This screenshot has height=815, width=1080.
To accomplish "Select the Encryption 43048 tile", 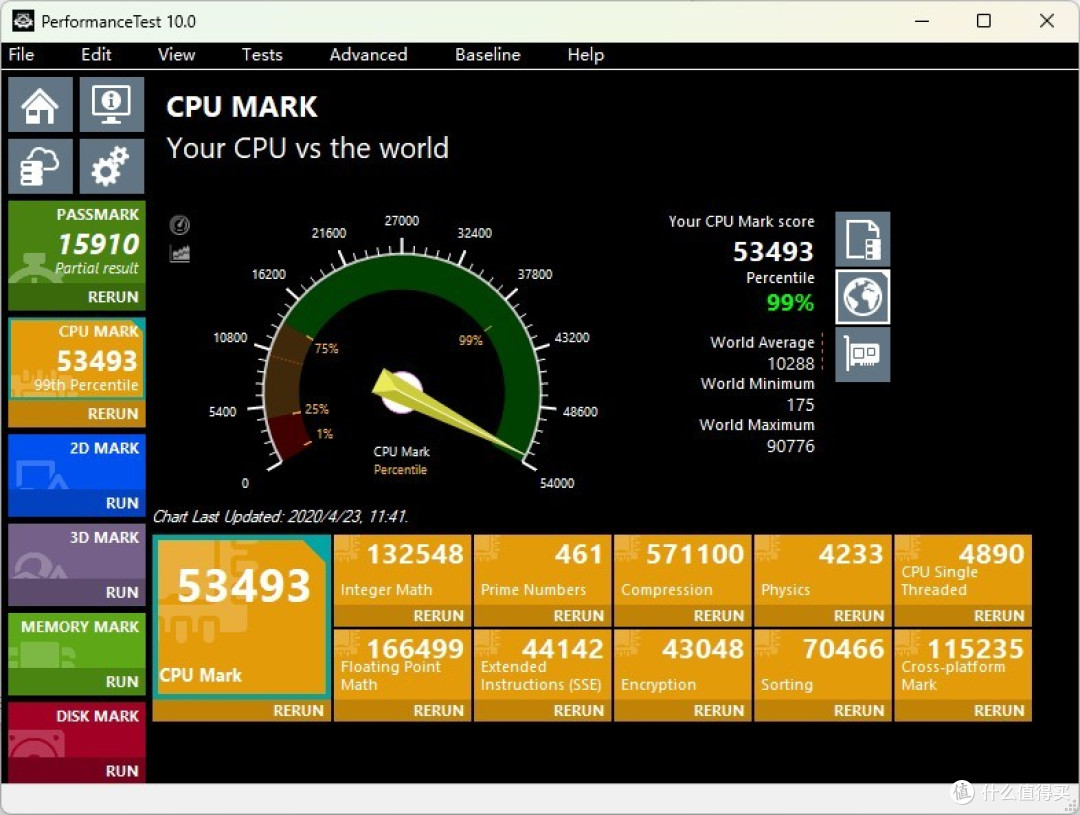I will (x=683, y=665).
